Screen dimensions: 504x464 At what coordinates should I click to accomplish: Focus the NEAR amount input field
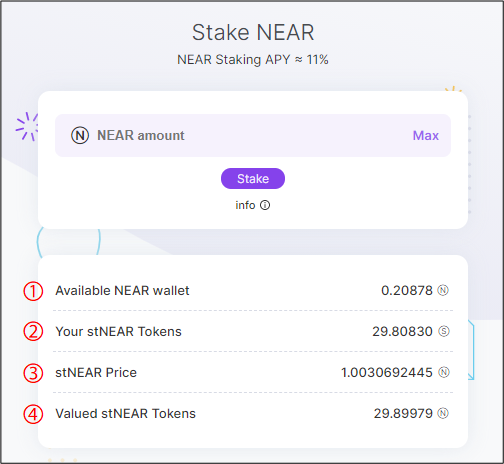coord(253,135)
